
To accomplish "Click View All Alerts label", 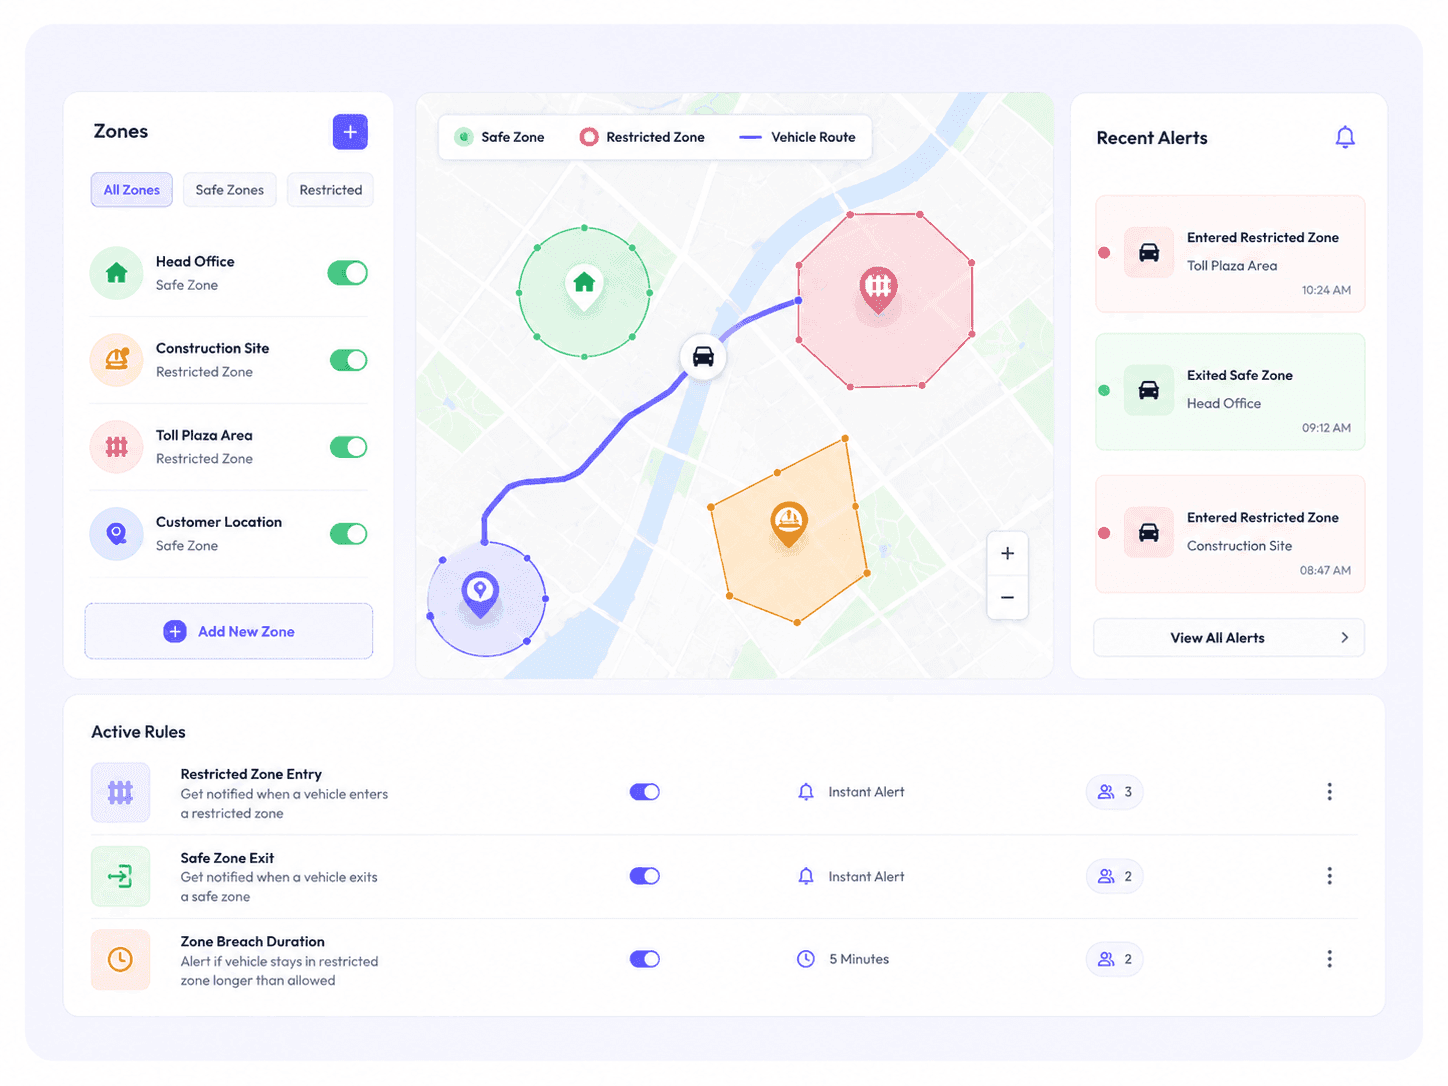I will (1217, 638).
